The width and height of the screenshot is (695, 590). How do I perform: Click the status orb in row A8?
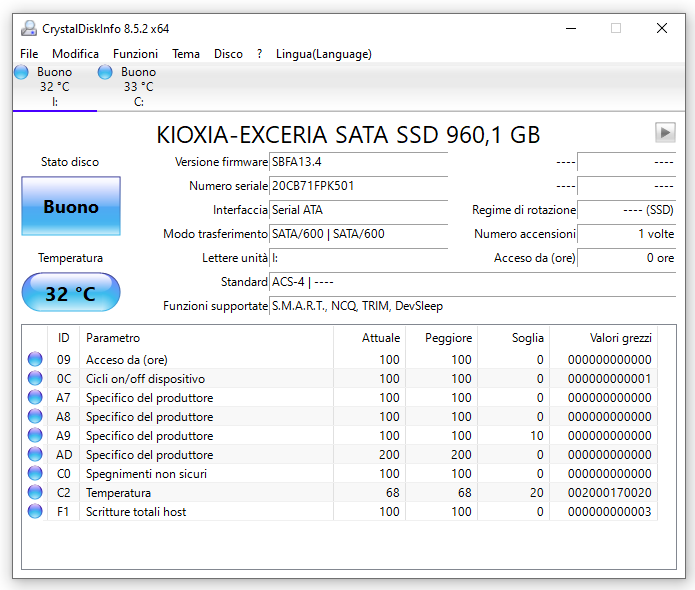35,416
